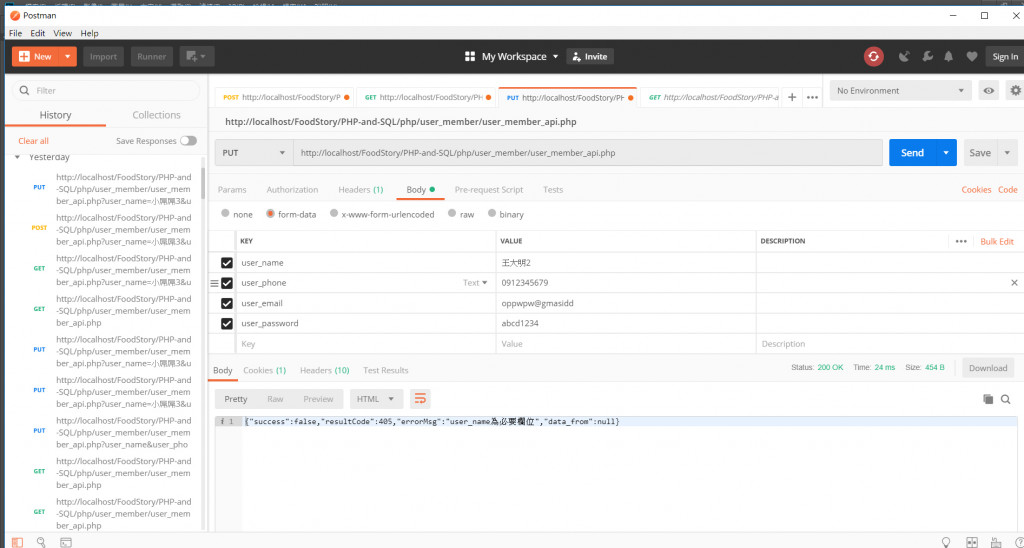Open the Postman console icon at bottom
1024x548 pixels.
click(65, 542)
